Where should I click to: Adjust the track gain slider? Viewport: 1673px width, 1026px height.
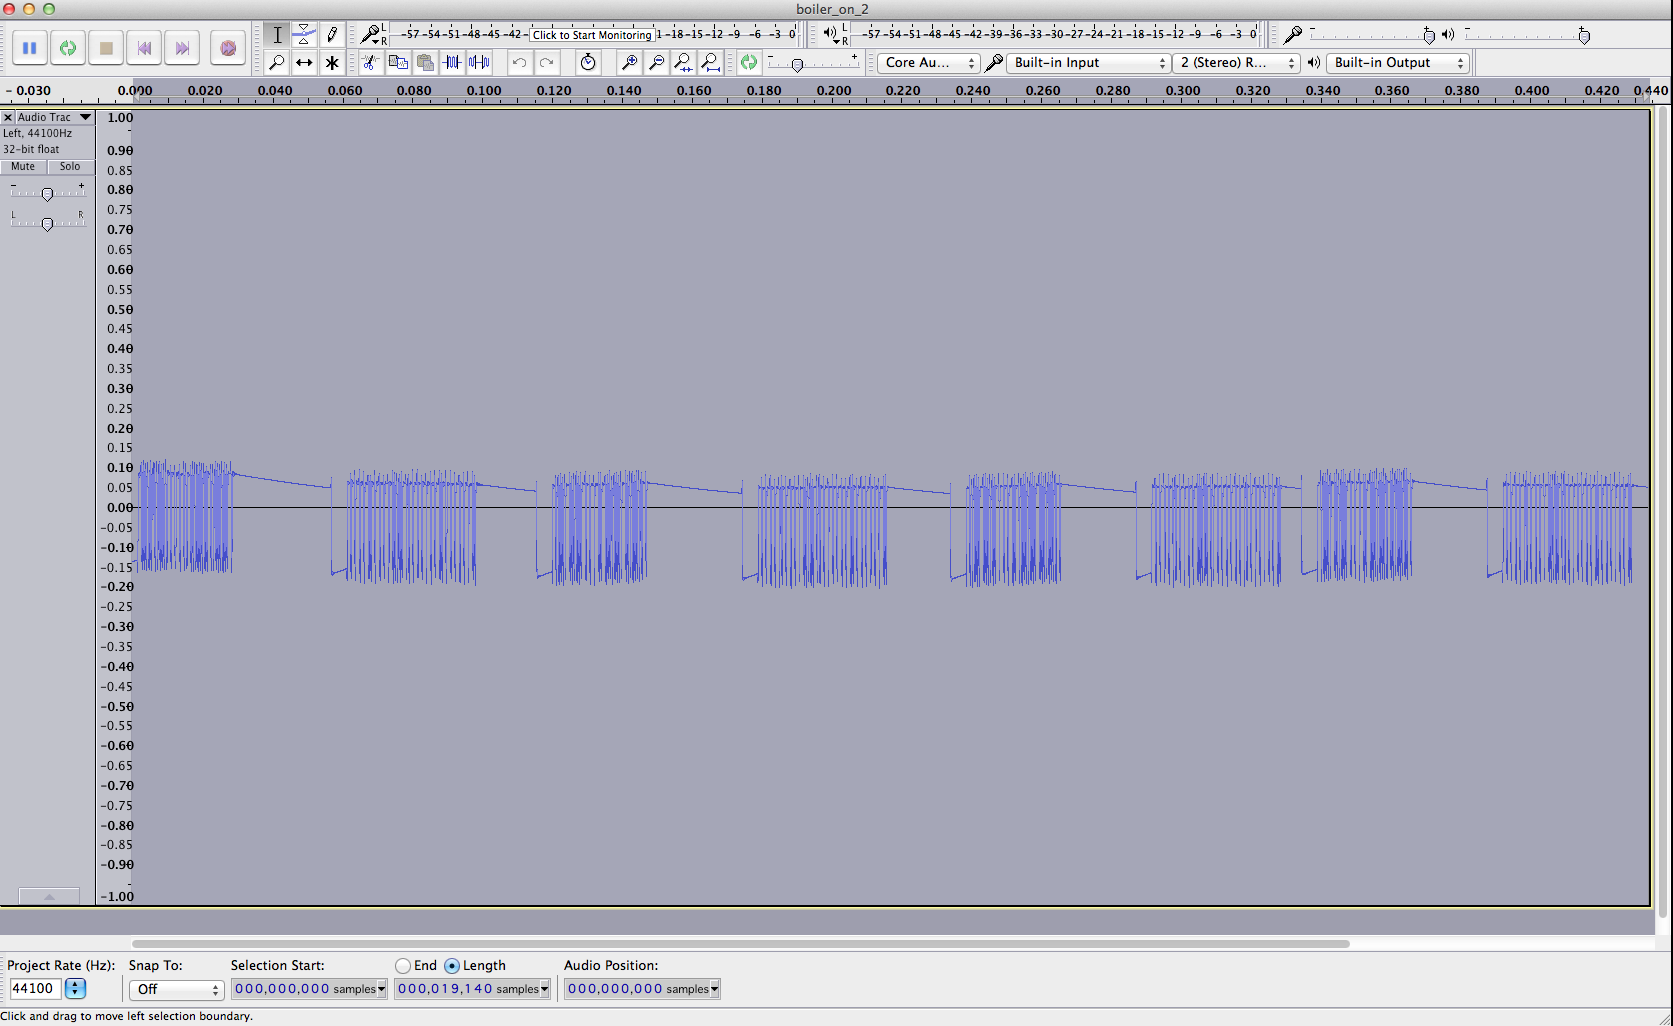47,193
